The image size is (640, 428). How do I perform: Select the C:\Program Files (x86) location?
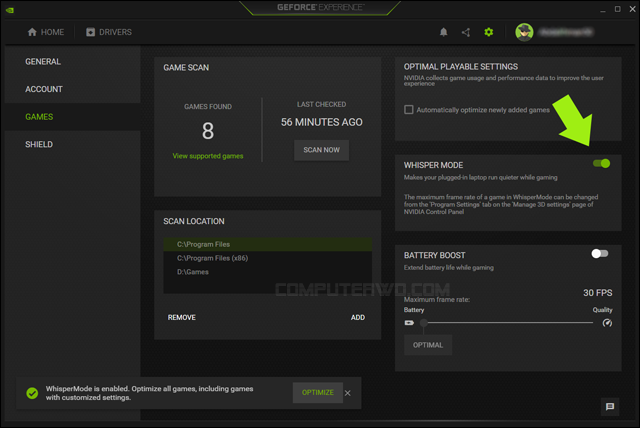267,258
